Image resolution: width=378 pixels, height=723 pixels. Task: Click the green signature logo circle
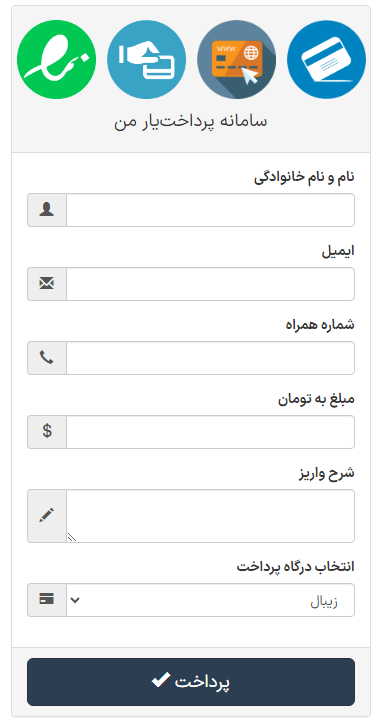tap(57, 59)
